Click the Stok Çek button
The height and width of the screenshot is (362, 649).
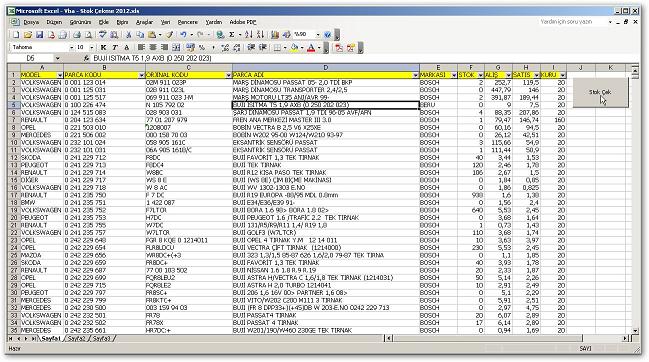(600, 92)
